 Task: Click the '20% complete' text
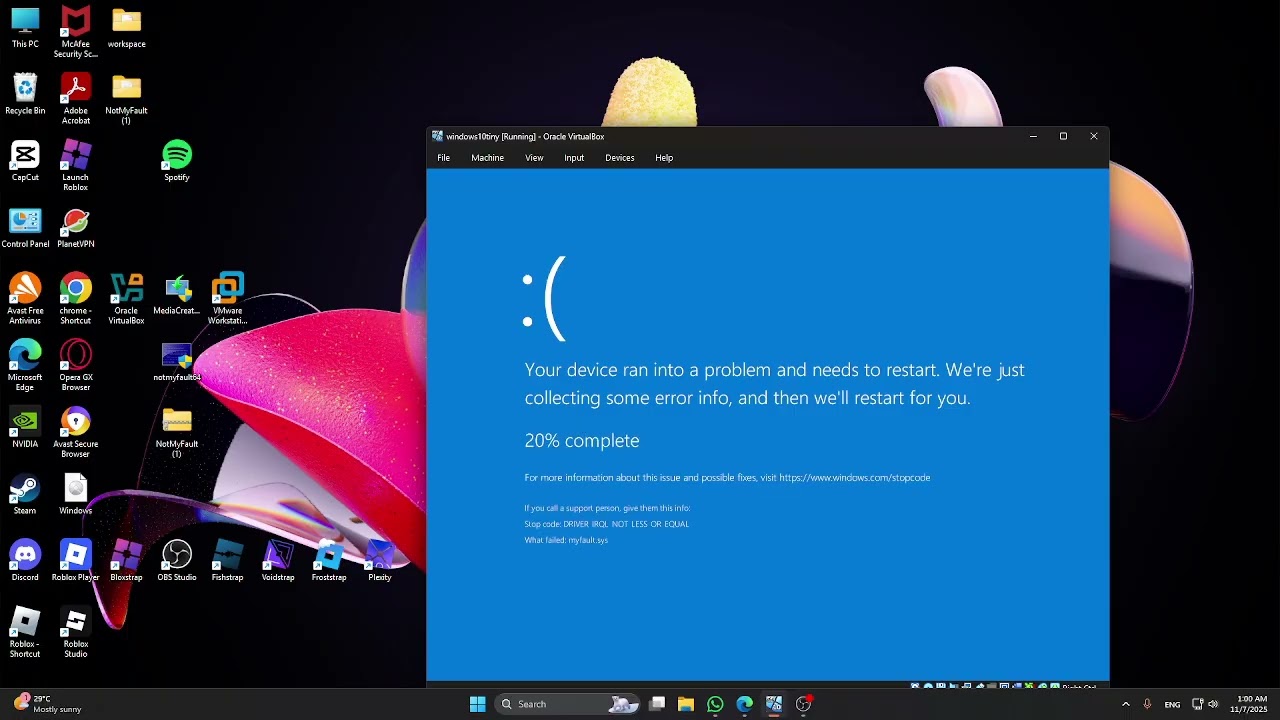(582, 441)
